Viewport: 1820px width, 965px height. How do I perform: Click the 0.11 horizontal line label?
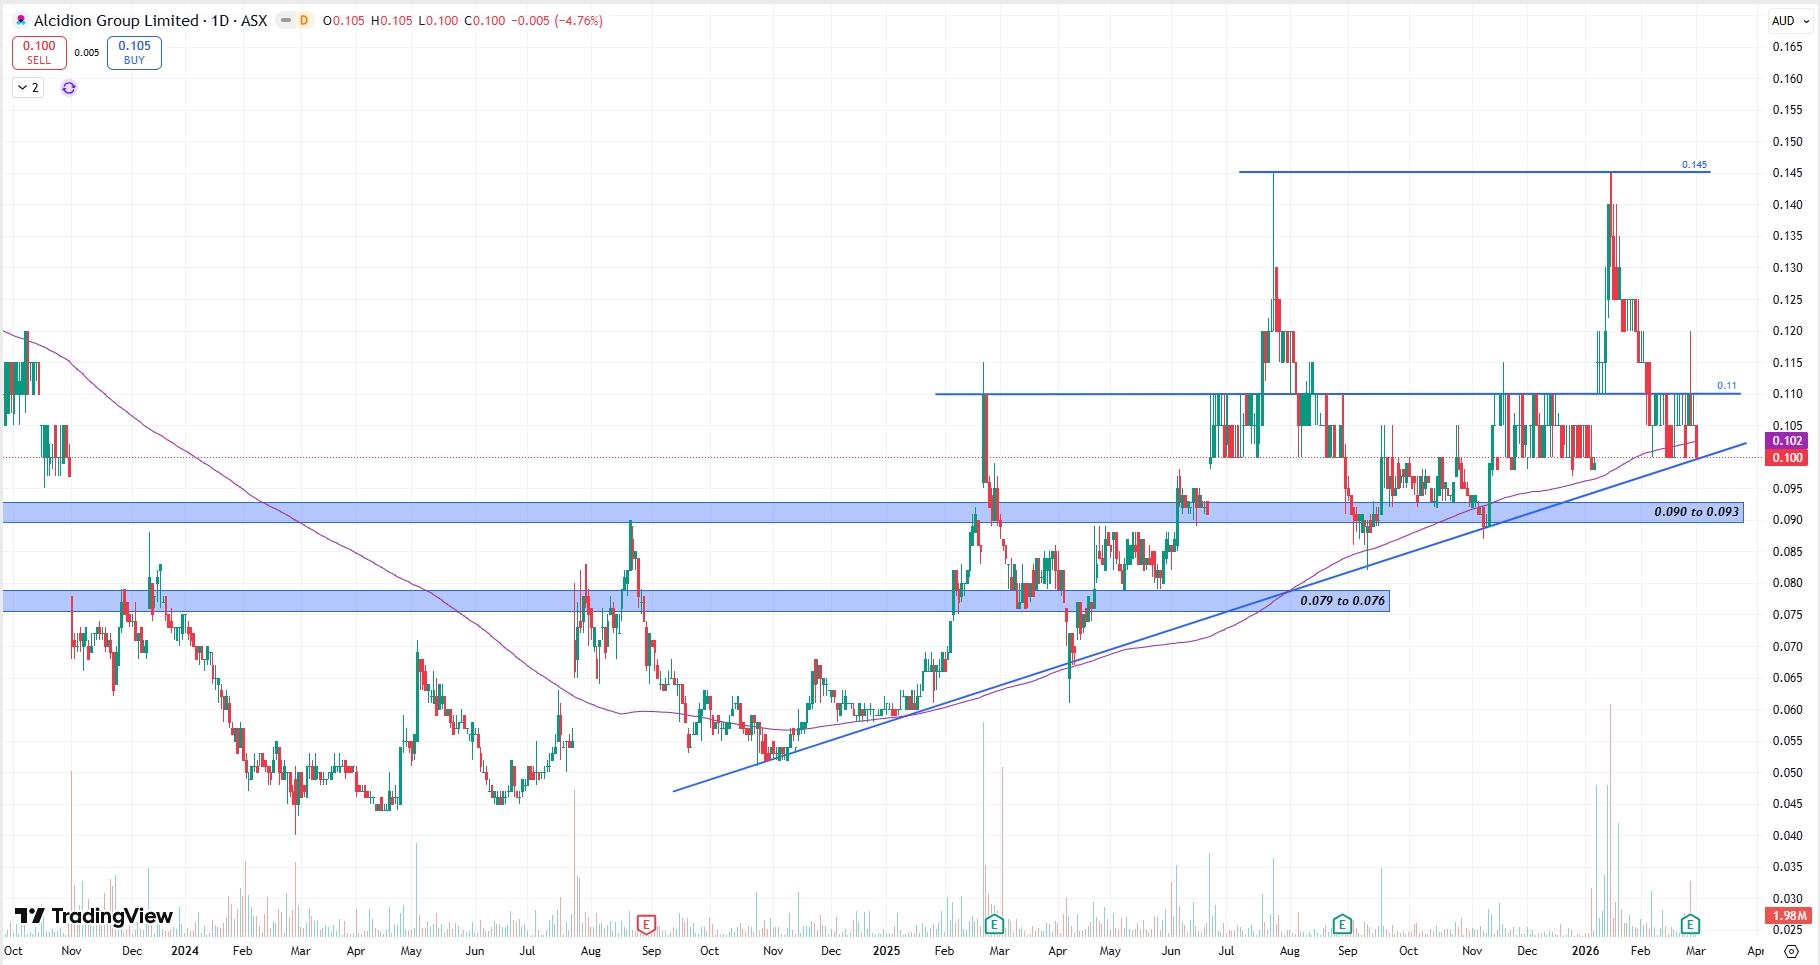tap(1726, 386)
